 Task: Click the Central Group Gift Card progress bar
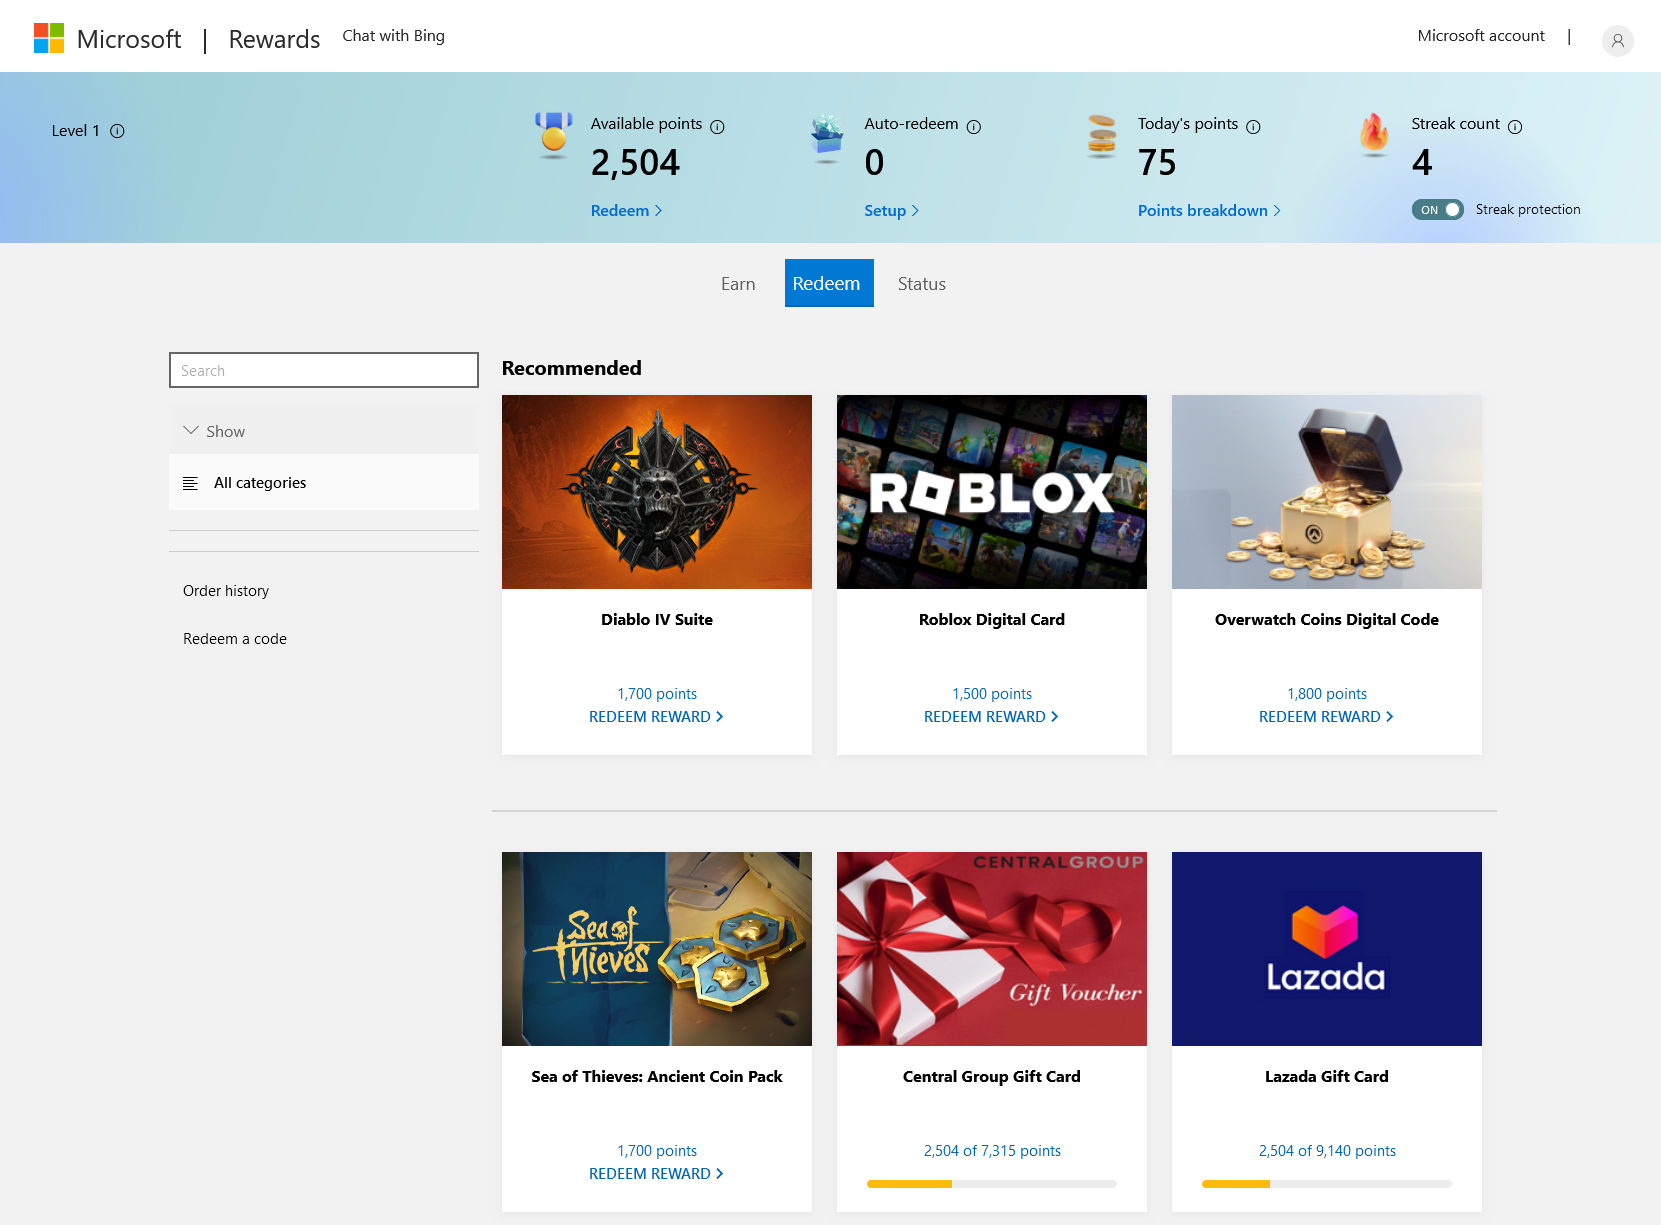pos(992,1184)
